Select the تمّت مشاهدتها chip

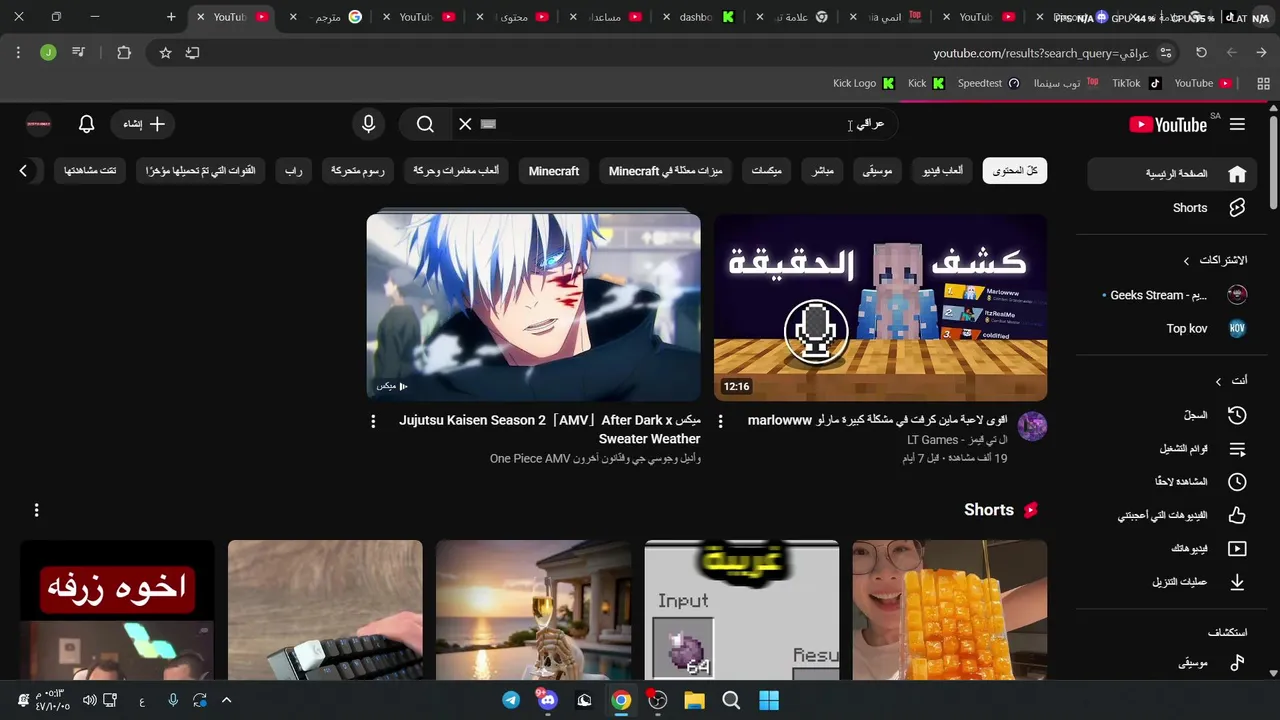[90, 171]
